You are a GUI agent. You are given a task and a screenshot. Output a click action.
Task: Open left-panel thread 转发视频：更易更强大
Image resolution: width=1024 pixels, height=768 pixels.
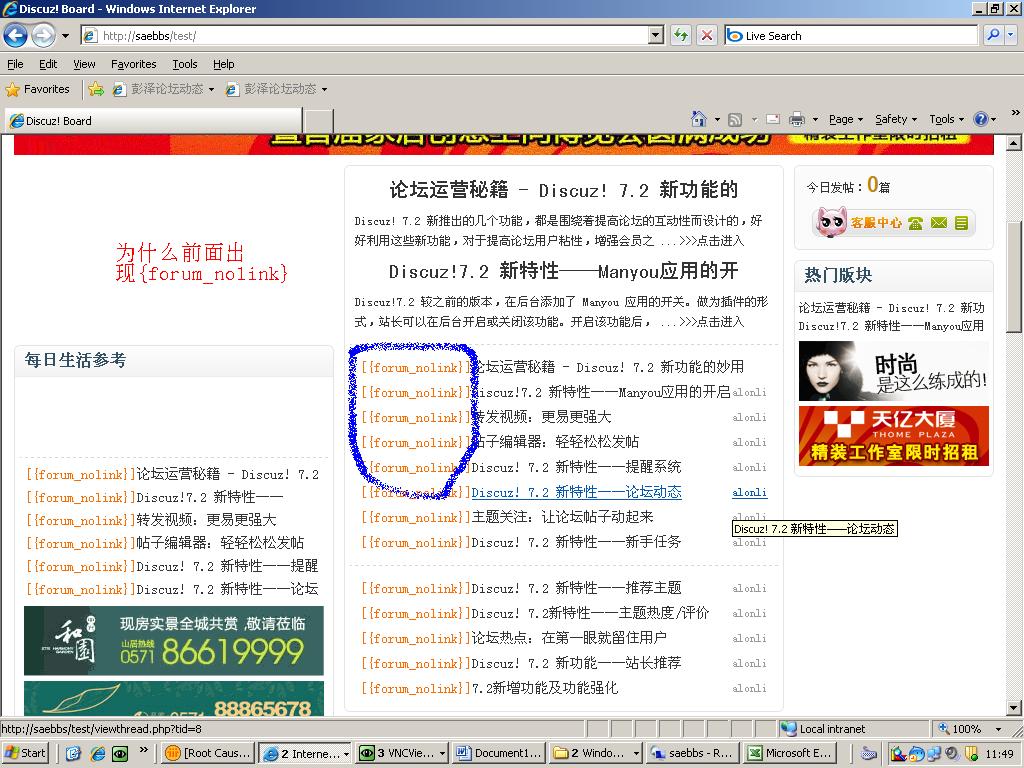coord(206,520)
